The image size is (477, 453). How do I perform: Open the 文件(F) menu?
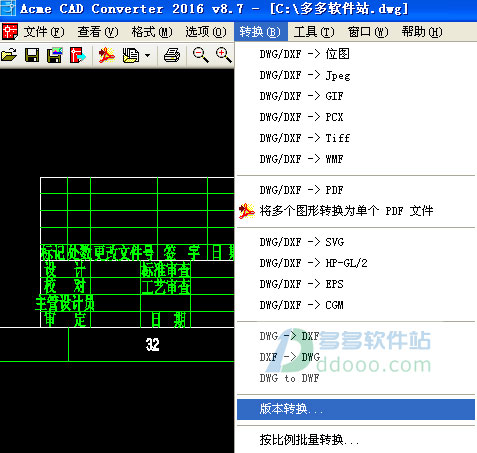44,32
